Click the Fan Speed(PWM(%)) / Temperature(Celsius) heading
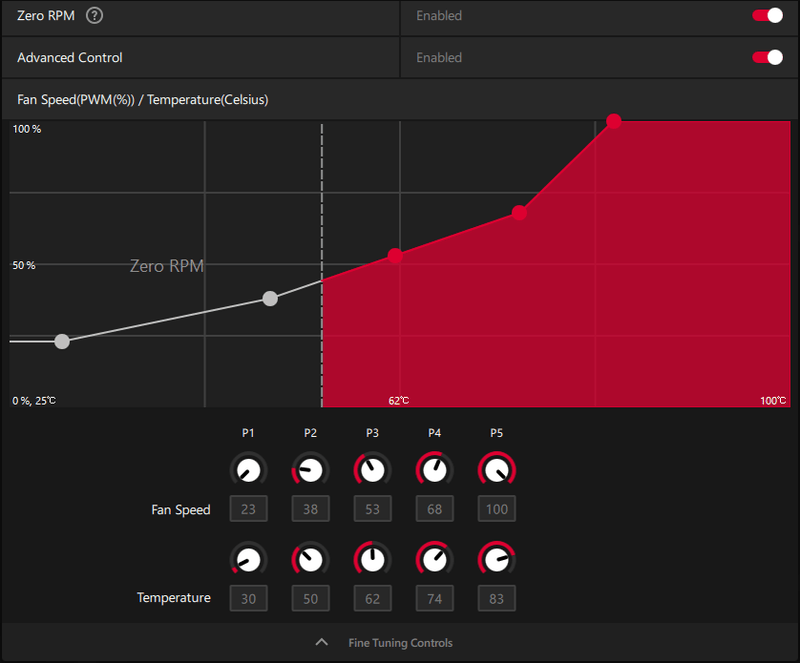Image resolution: width=800 pixels, height=663 pixels. pos(143,100)
